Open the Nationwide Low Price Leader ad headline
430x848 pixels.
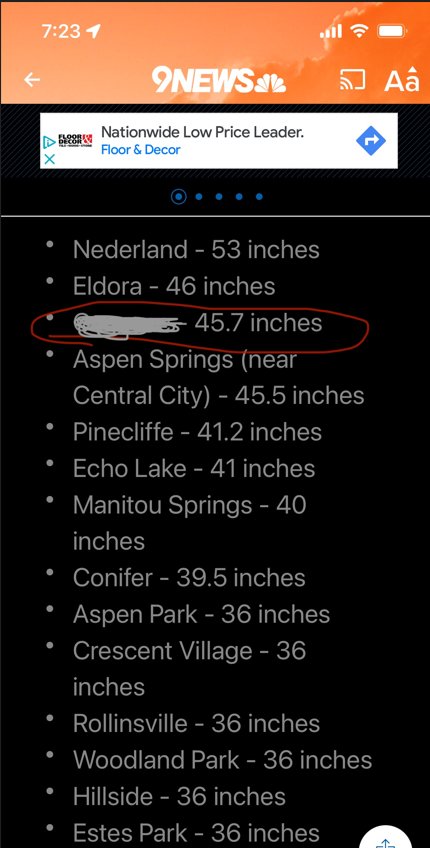tap(202, 131)
